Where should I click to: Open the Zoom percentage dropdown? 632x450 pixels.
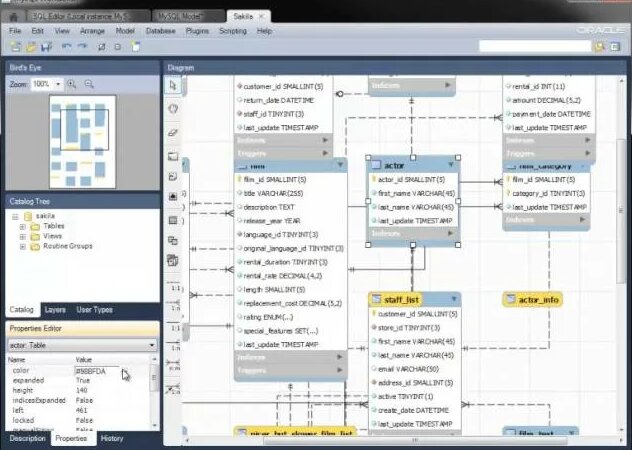click(x=58, y=84)
